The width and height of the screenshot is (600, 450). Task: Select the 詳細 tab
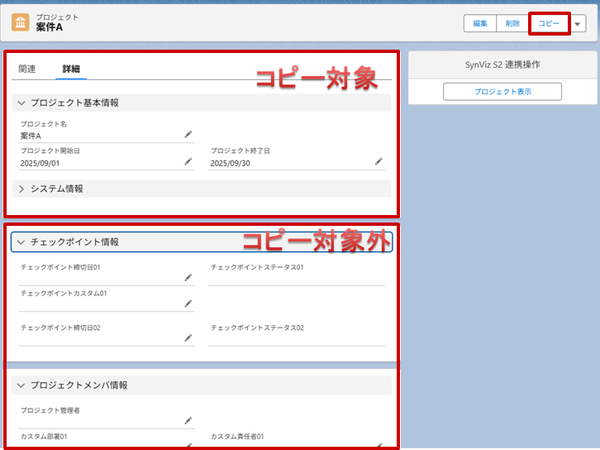(71, 69)
